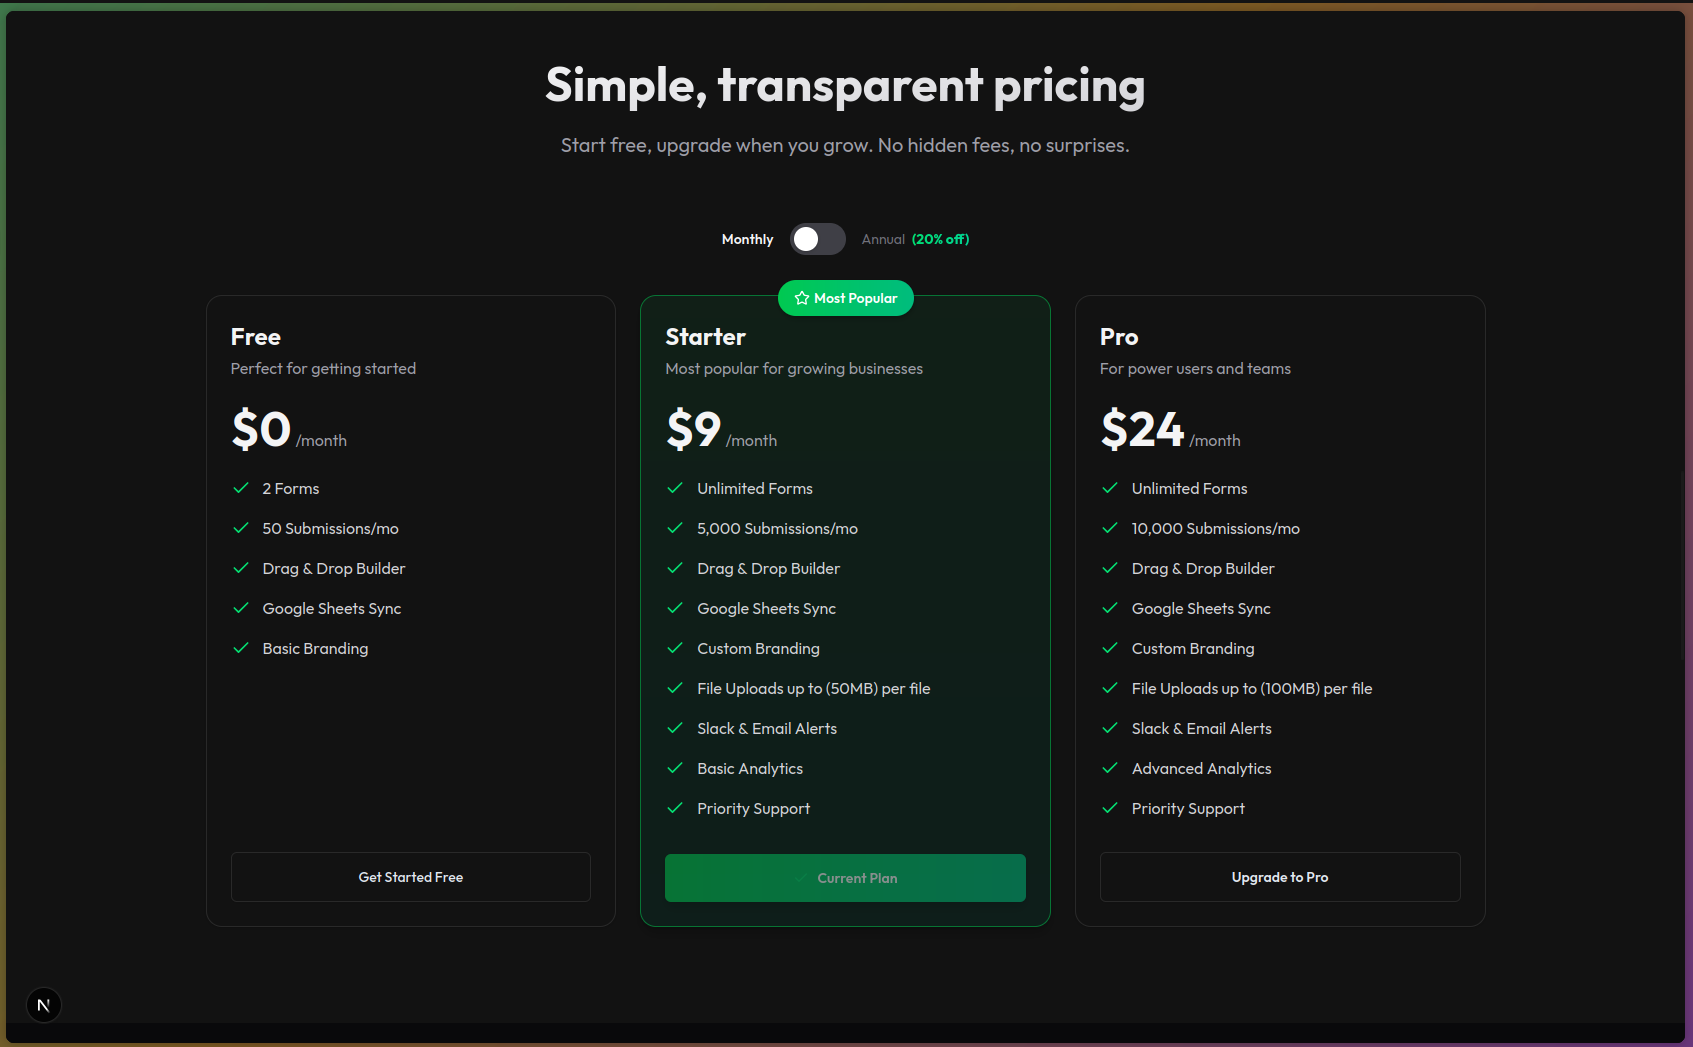Click the Upgrade to Pro button
1693x1047 pixels.
pos(1280,877)
